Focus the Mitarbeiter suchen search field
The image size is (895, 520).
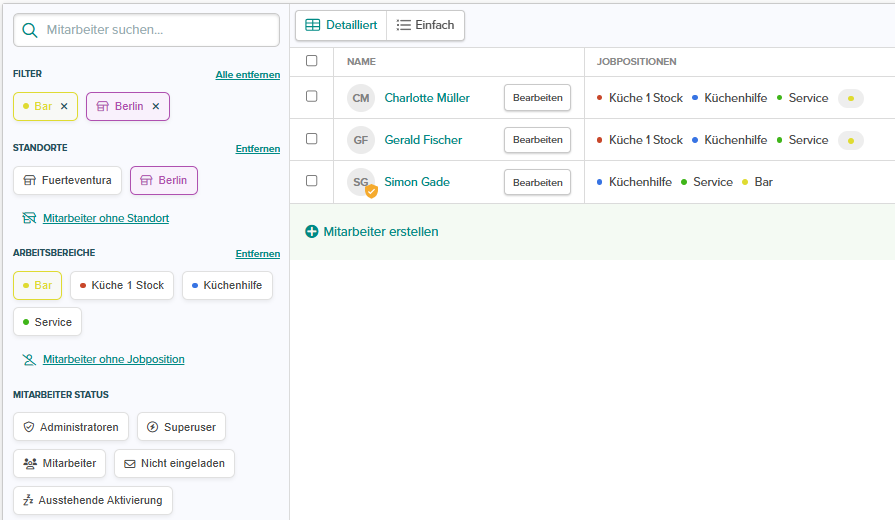click(x=160, y=30)
